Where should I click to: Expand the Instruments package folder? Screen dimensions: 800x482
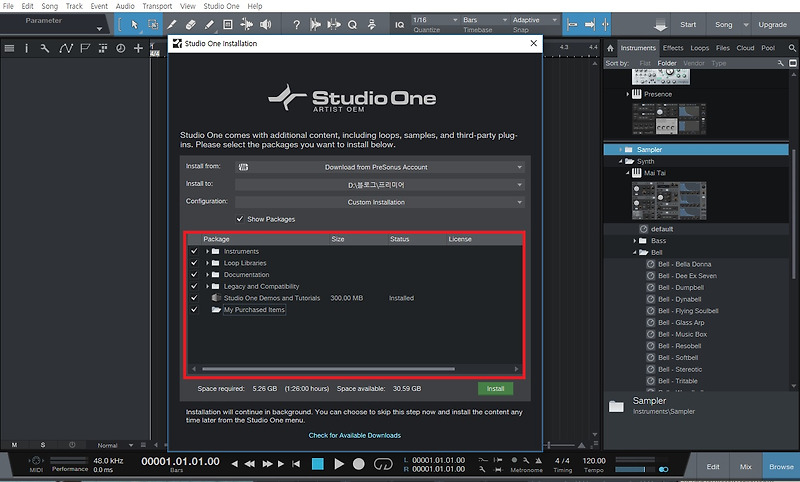point(207,251)
